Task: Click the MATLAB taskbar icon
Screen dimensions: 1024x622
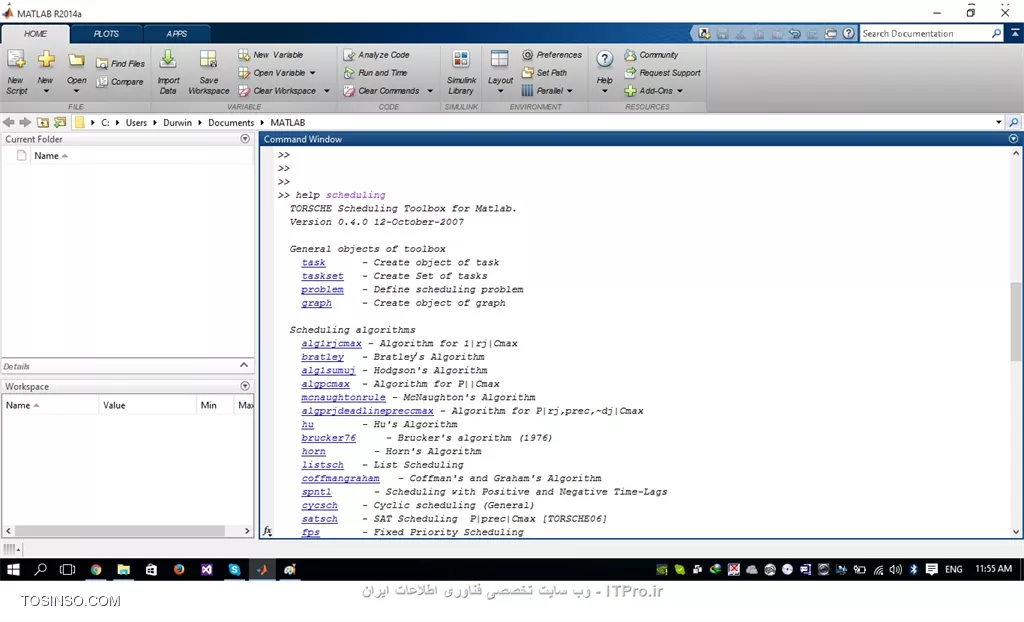Action: click(262, 569)
